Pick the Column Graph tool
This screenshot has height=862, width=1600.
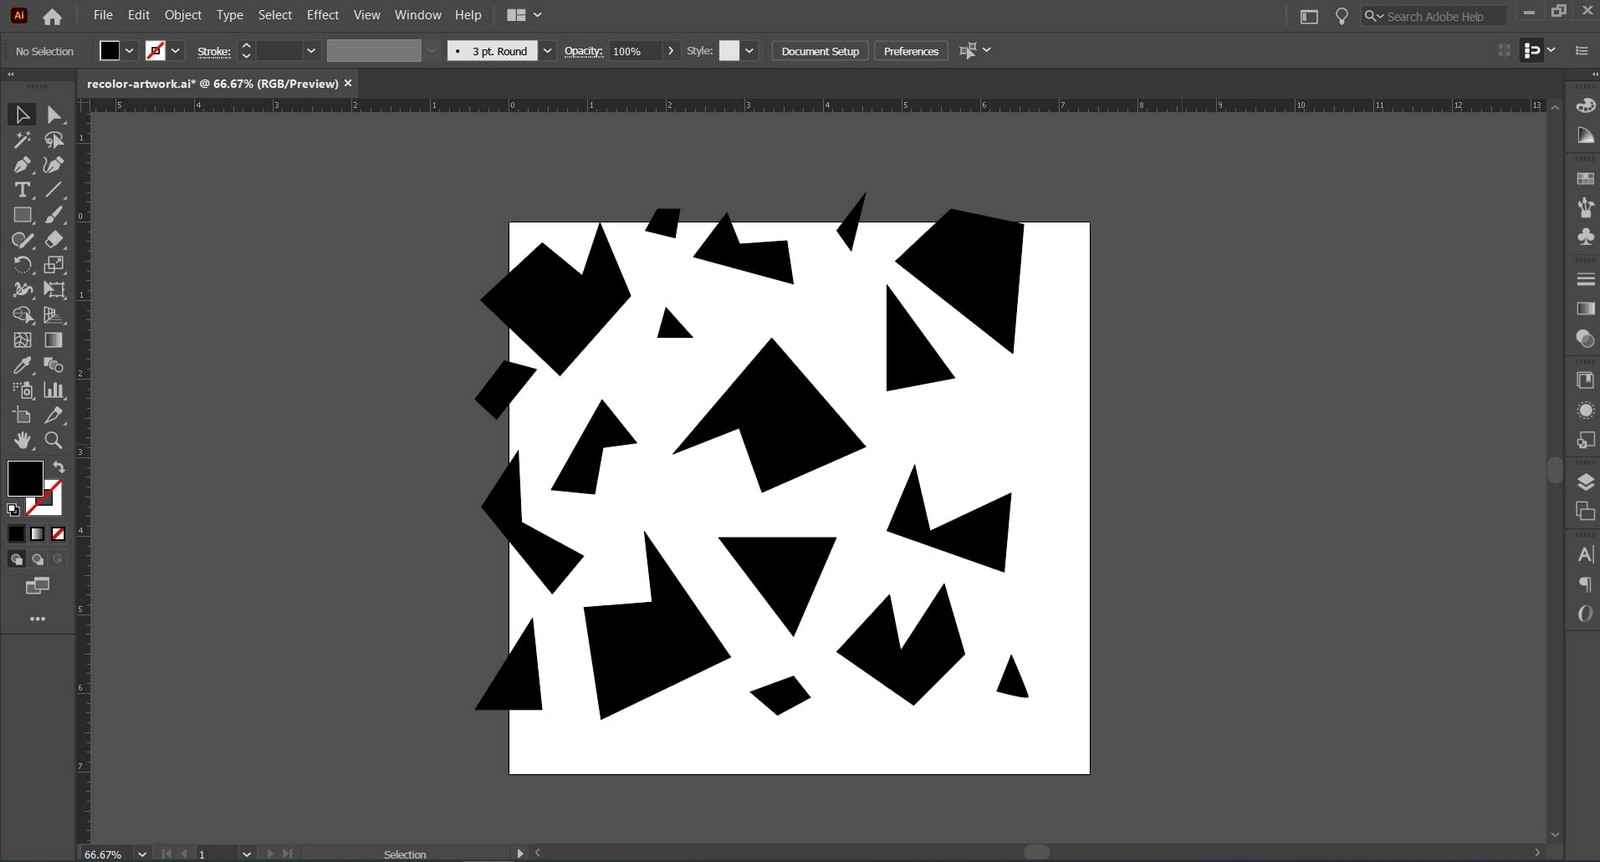tap(54, 390)
